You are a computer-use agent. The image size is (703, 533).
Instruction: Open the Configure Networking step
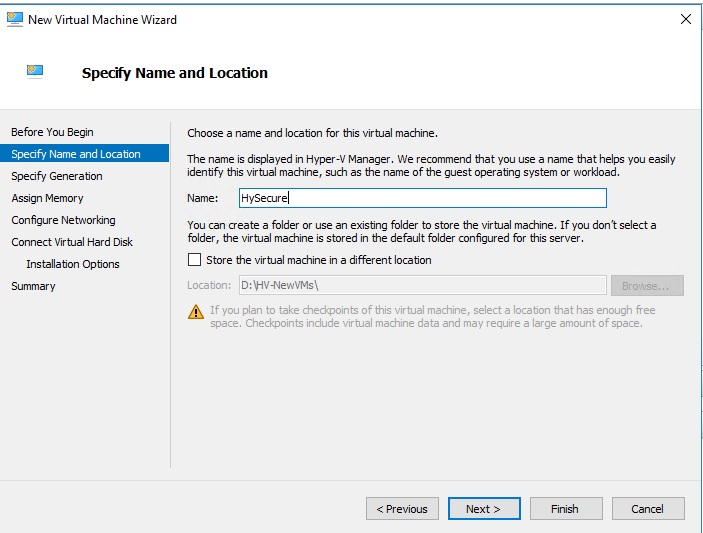click(63, 220)
